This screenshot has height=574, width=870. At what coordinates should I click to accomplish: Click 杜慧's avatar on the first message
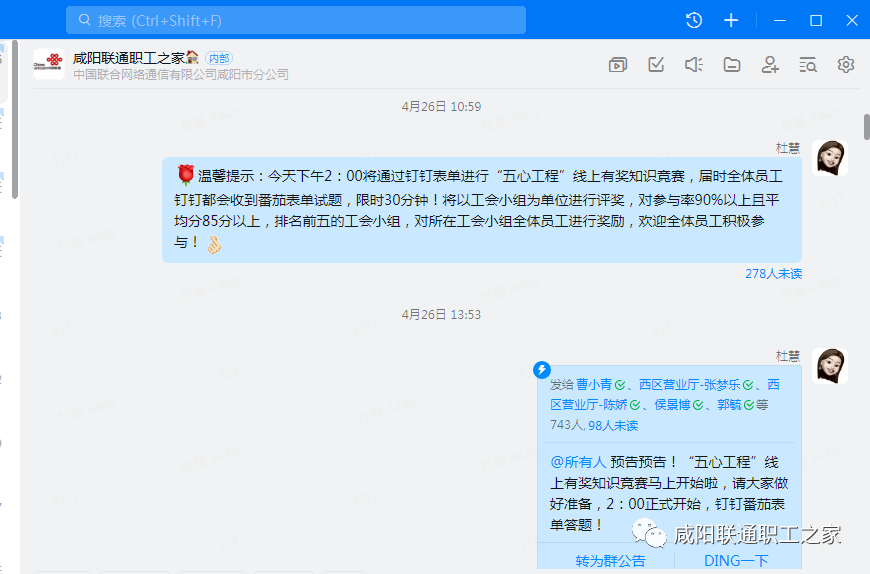coord(831,159)
